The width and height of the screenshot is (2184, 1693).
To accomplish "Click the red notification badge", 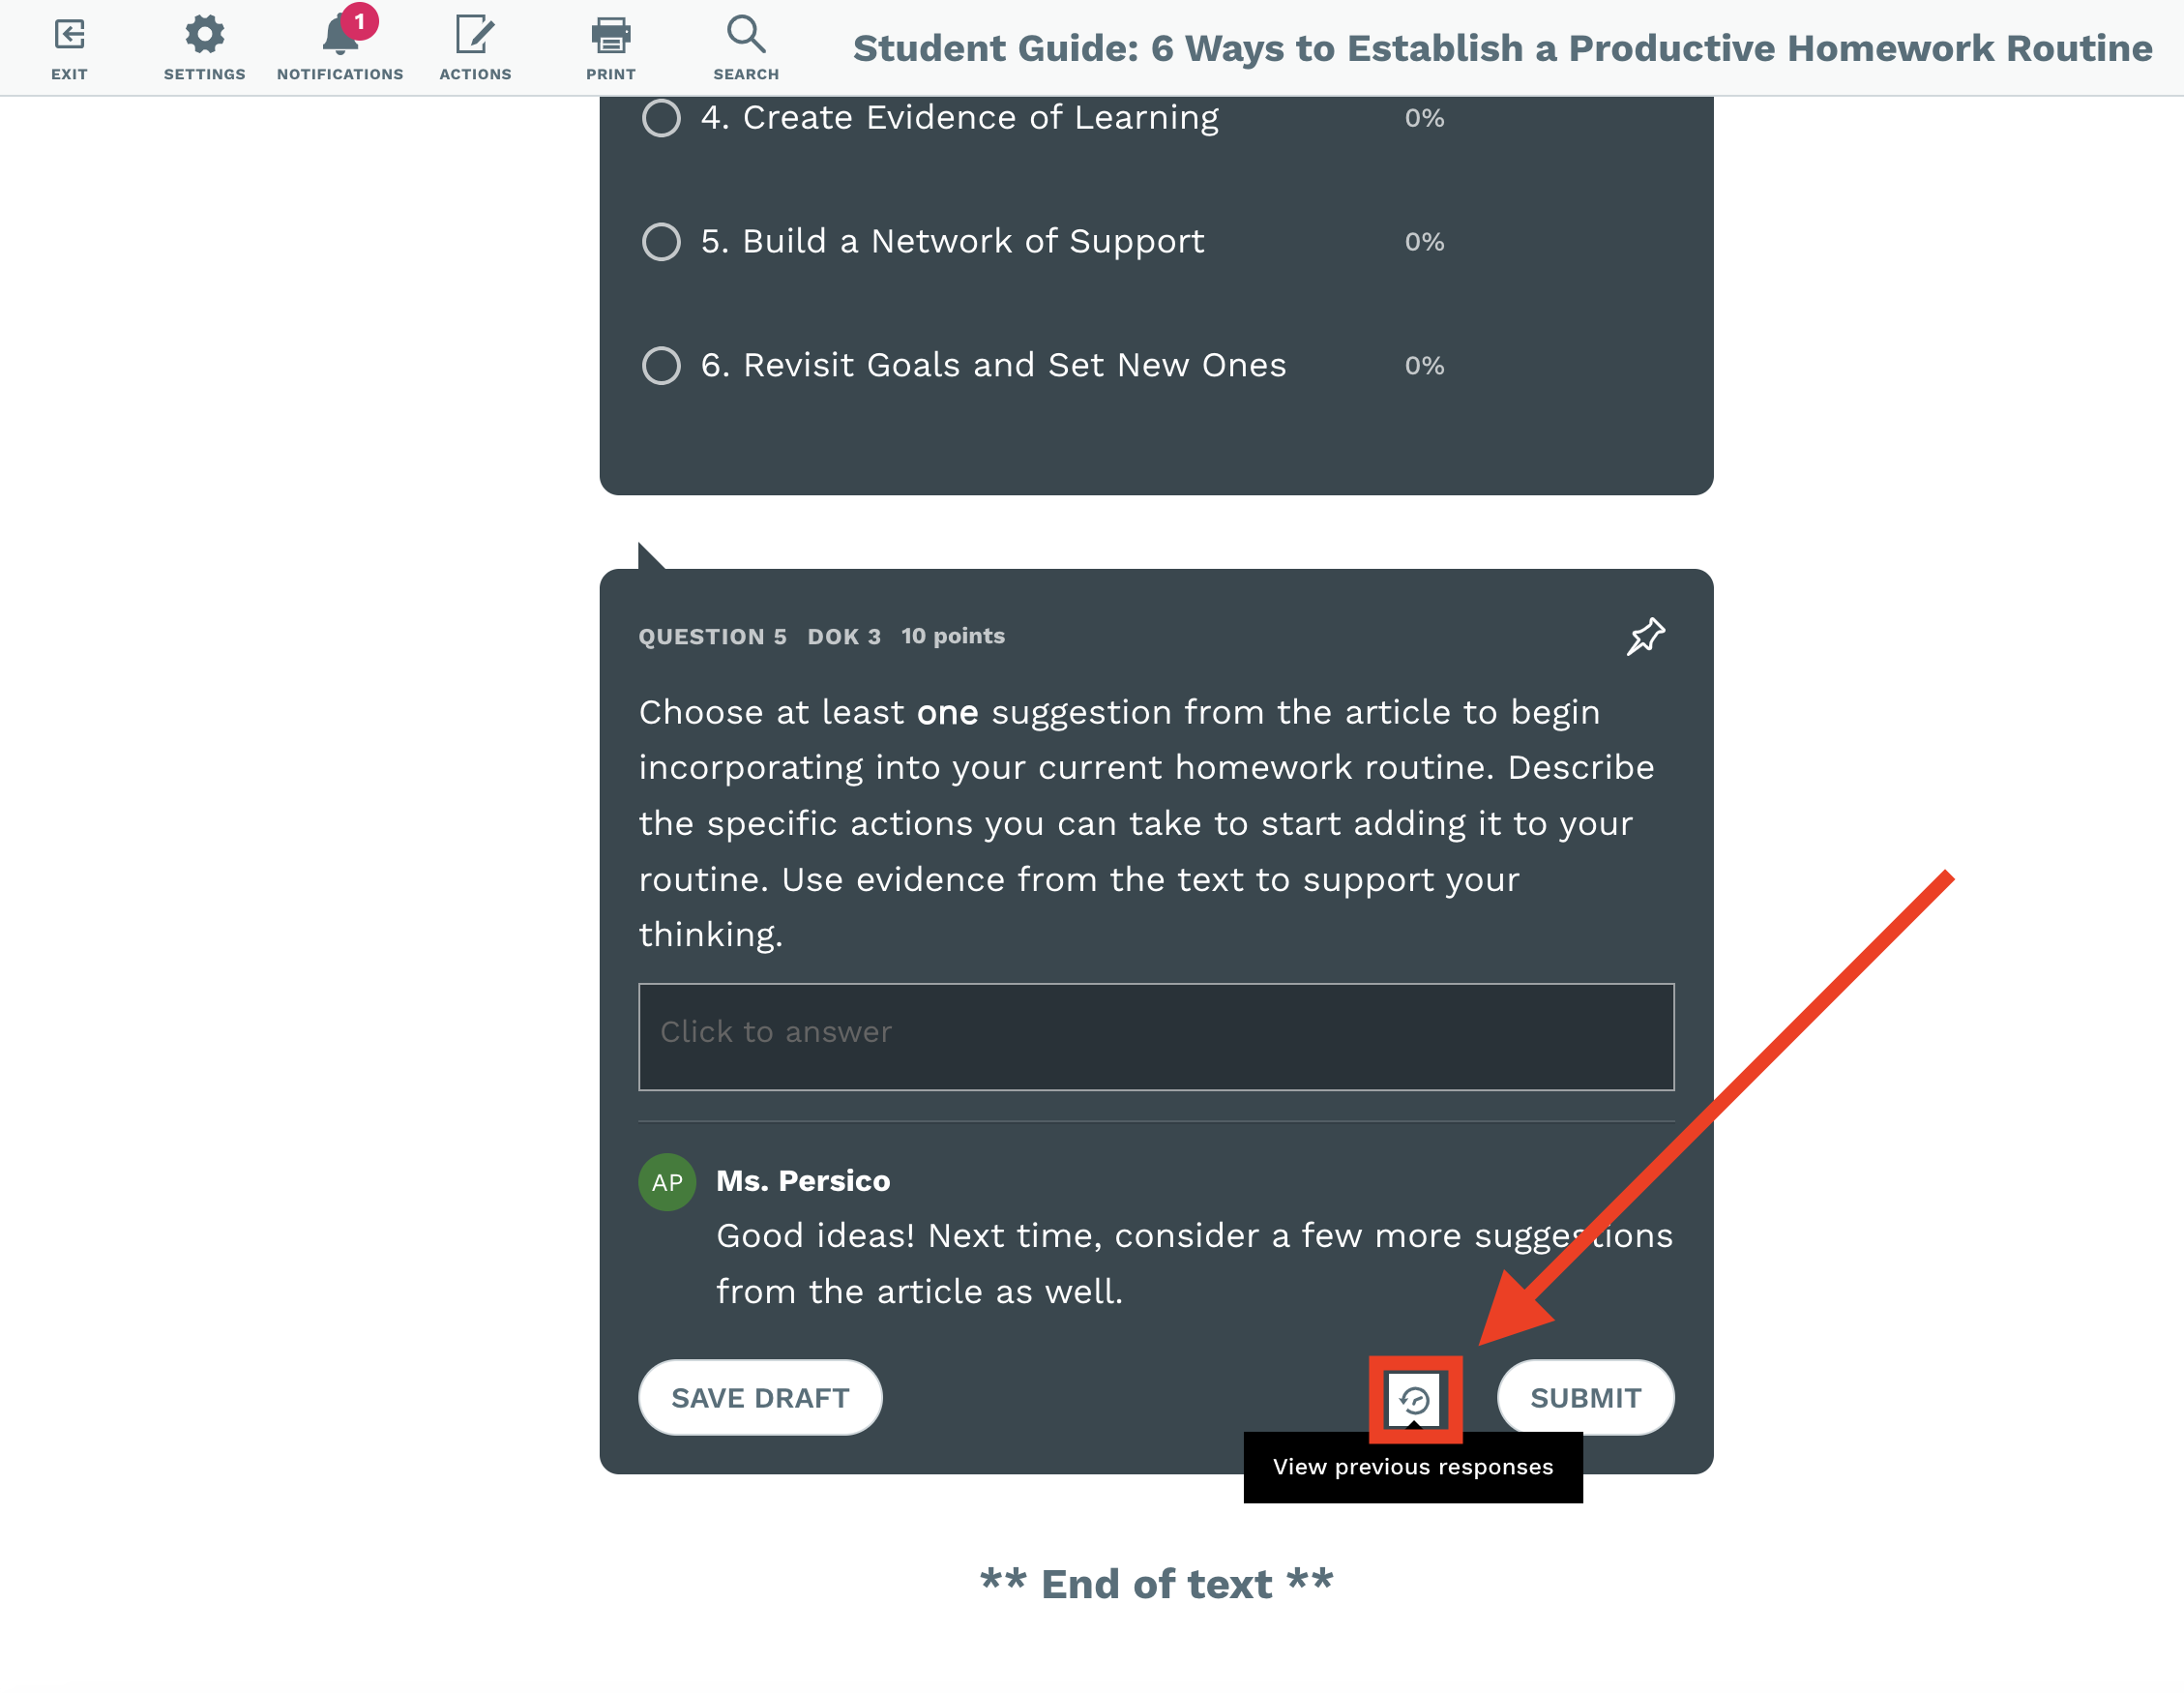I will point(359,21).
